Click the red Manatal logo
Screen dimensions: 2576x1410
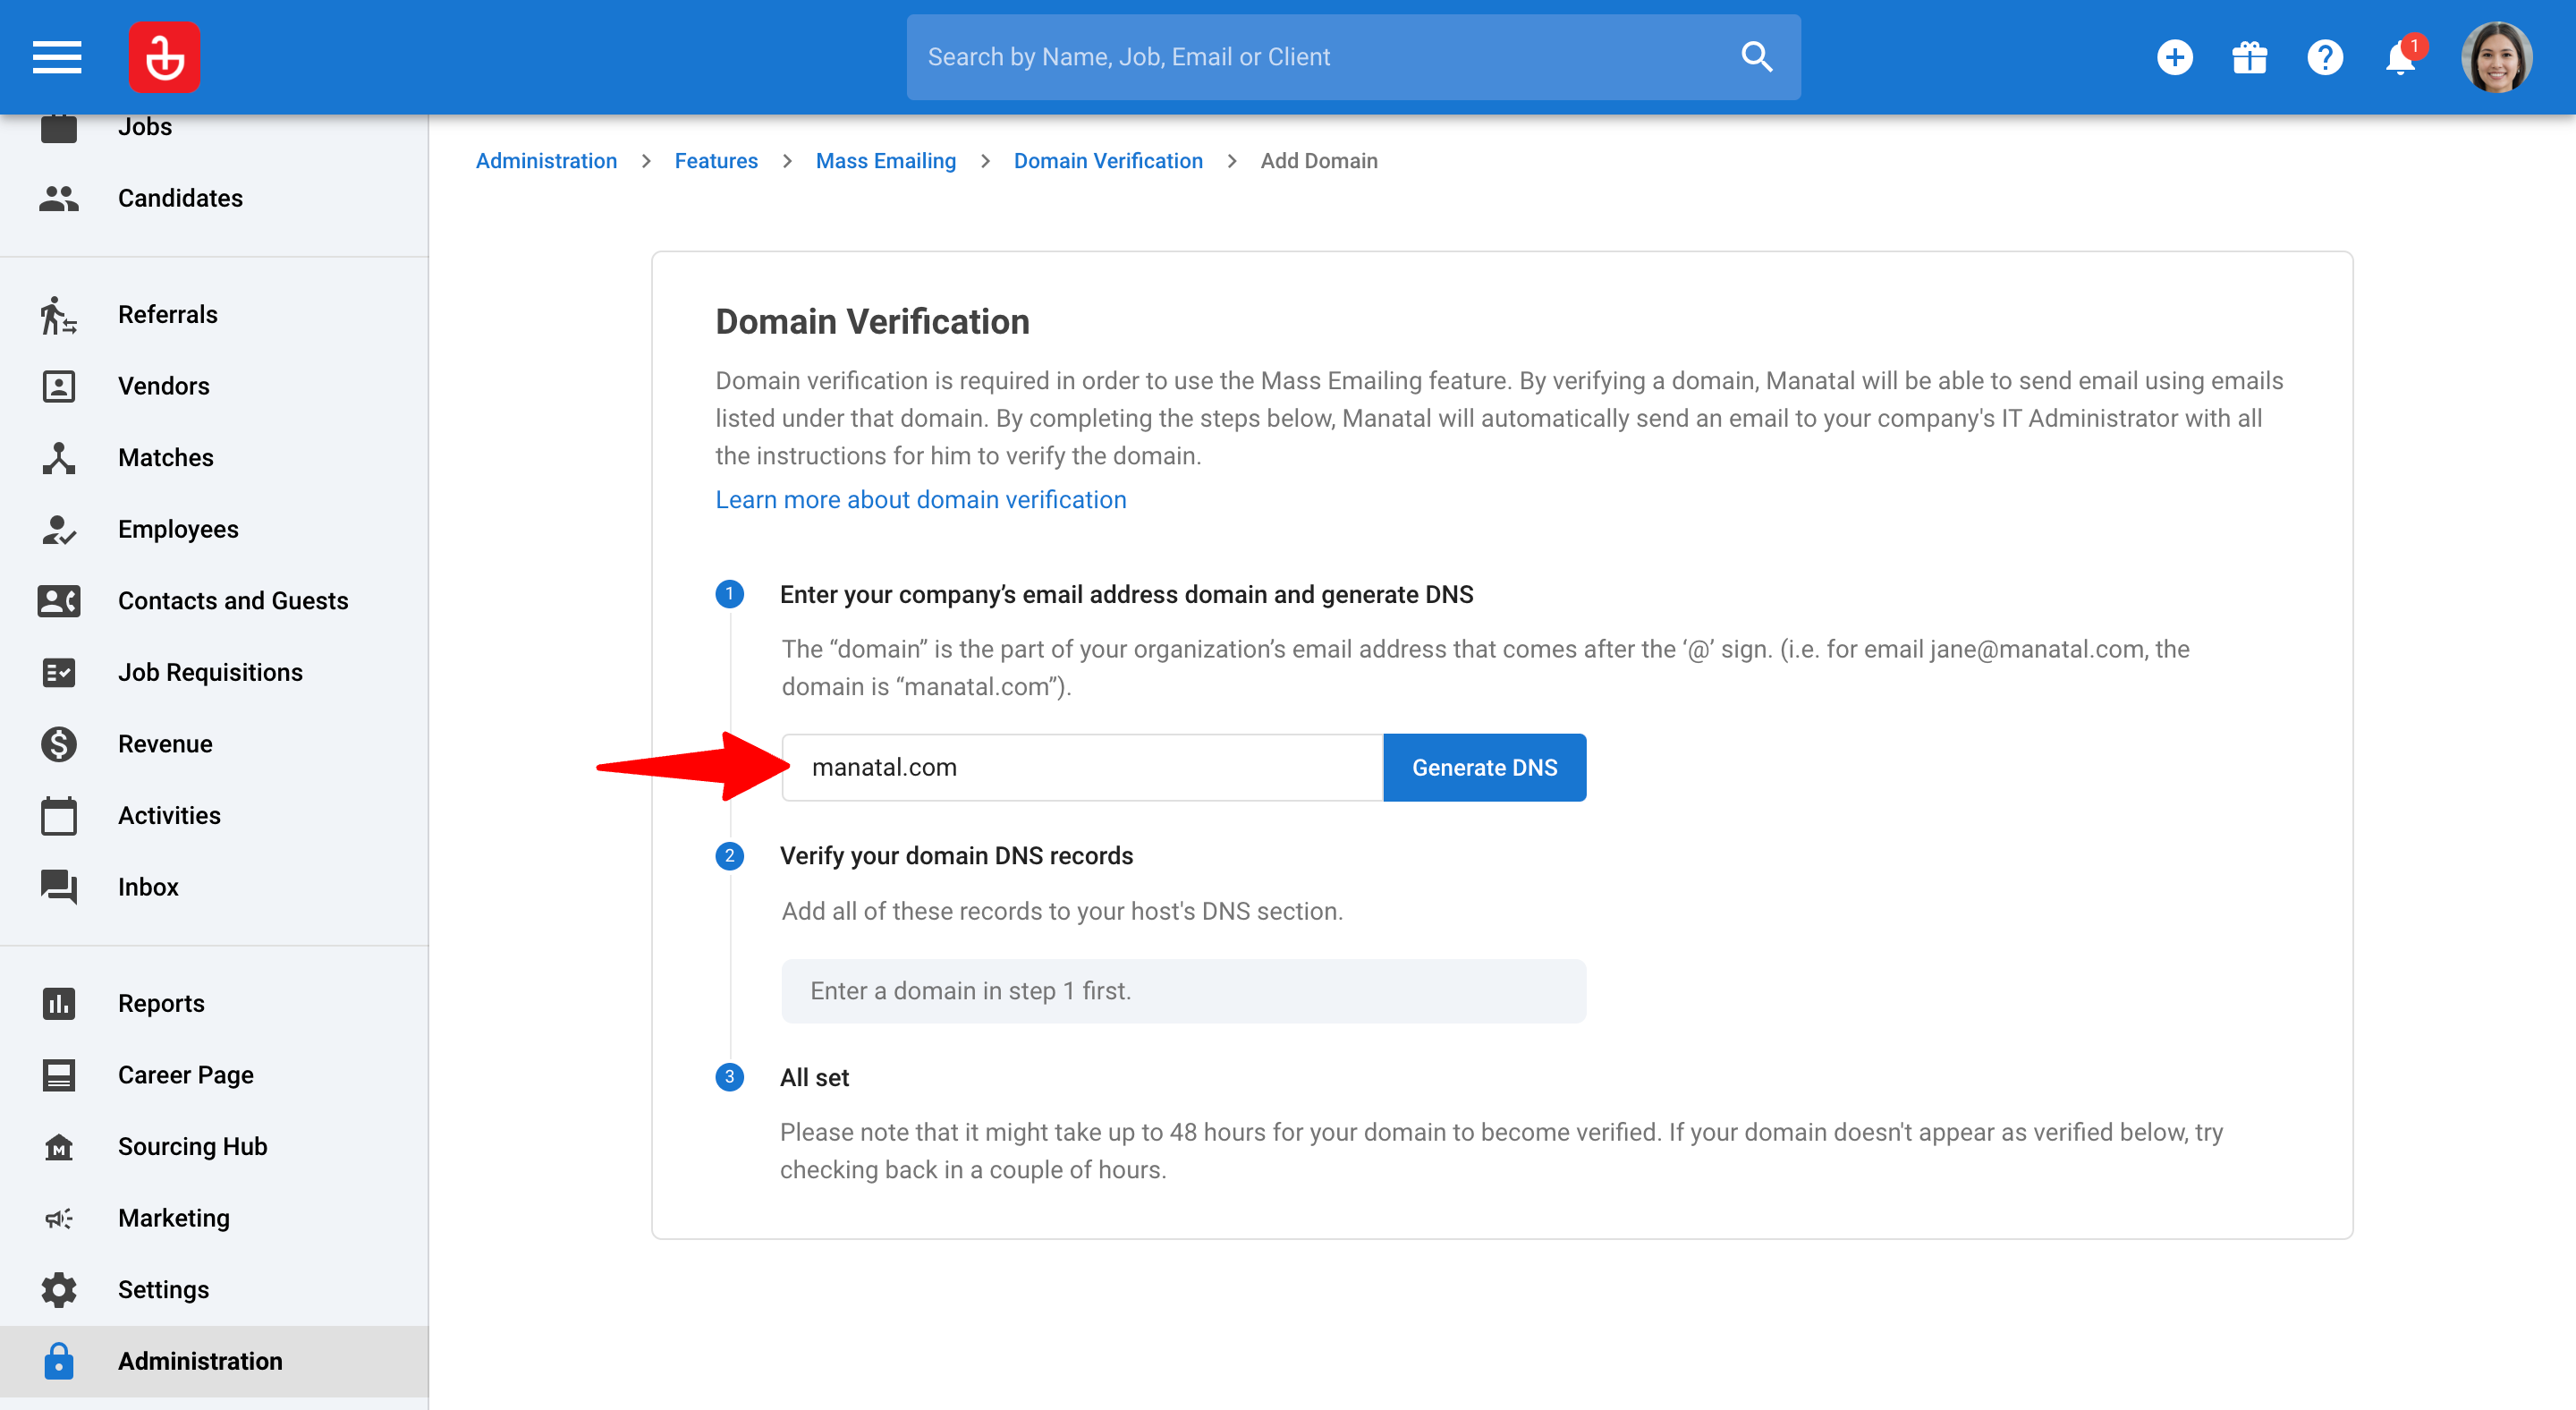click(164, 57)
